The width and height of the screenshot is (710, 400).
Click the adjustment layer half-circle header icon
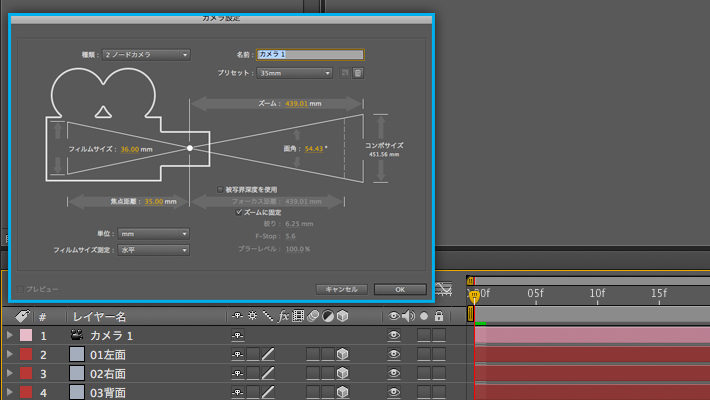click(328, 316)
